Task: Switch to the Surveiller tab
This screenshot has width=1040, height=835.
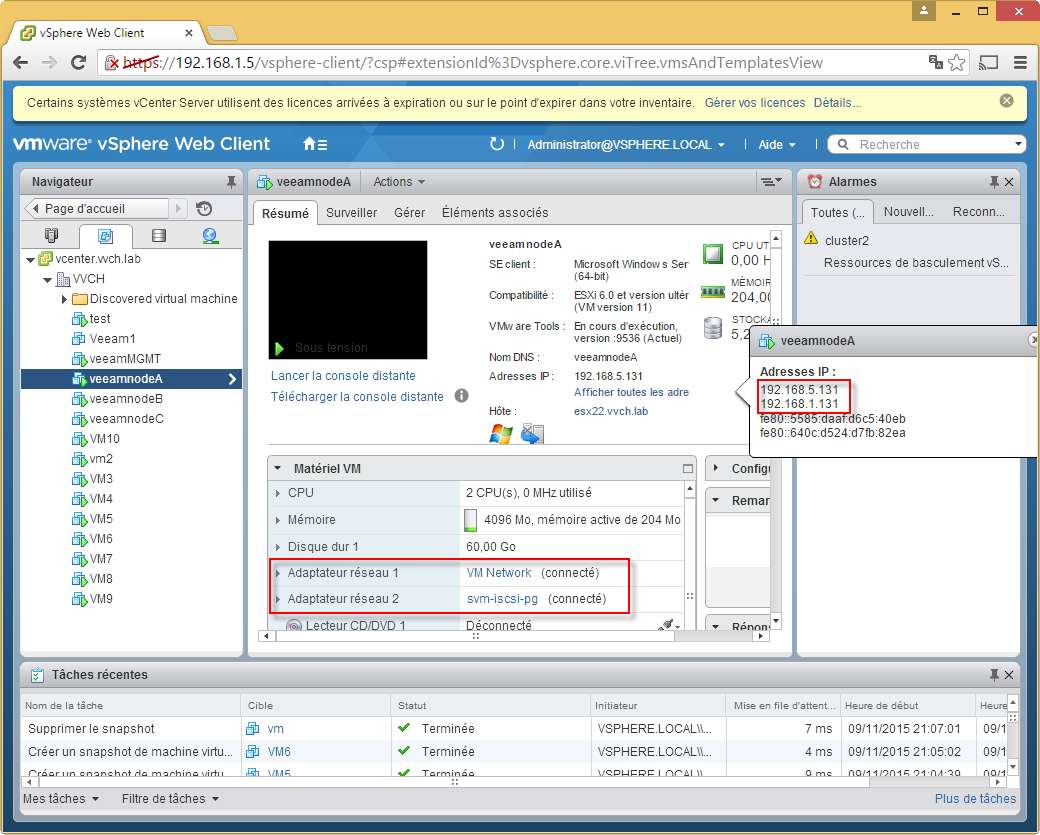Action: tap(352, 213)
